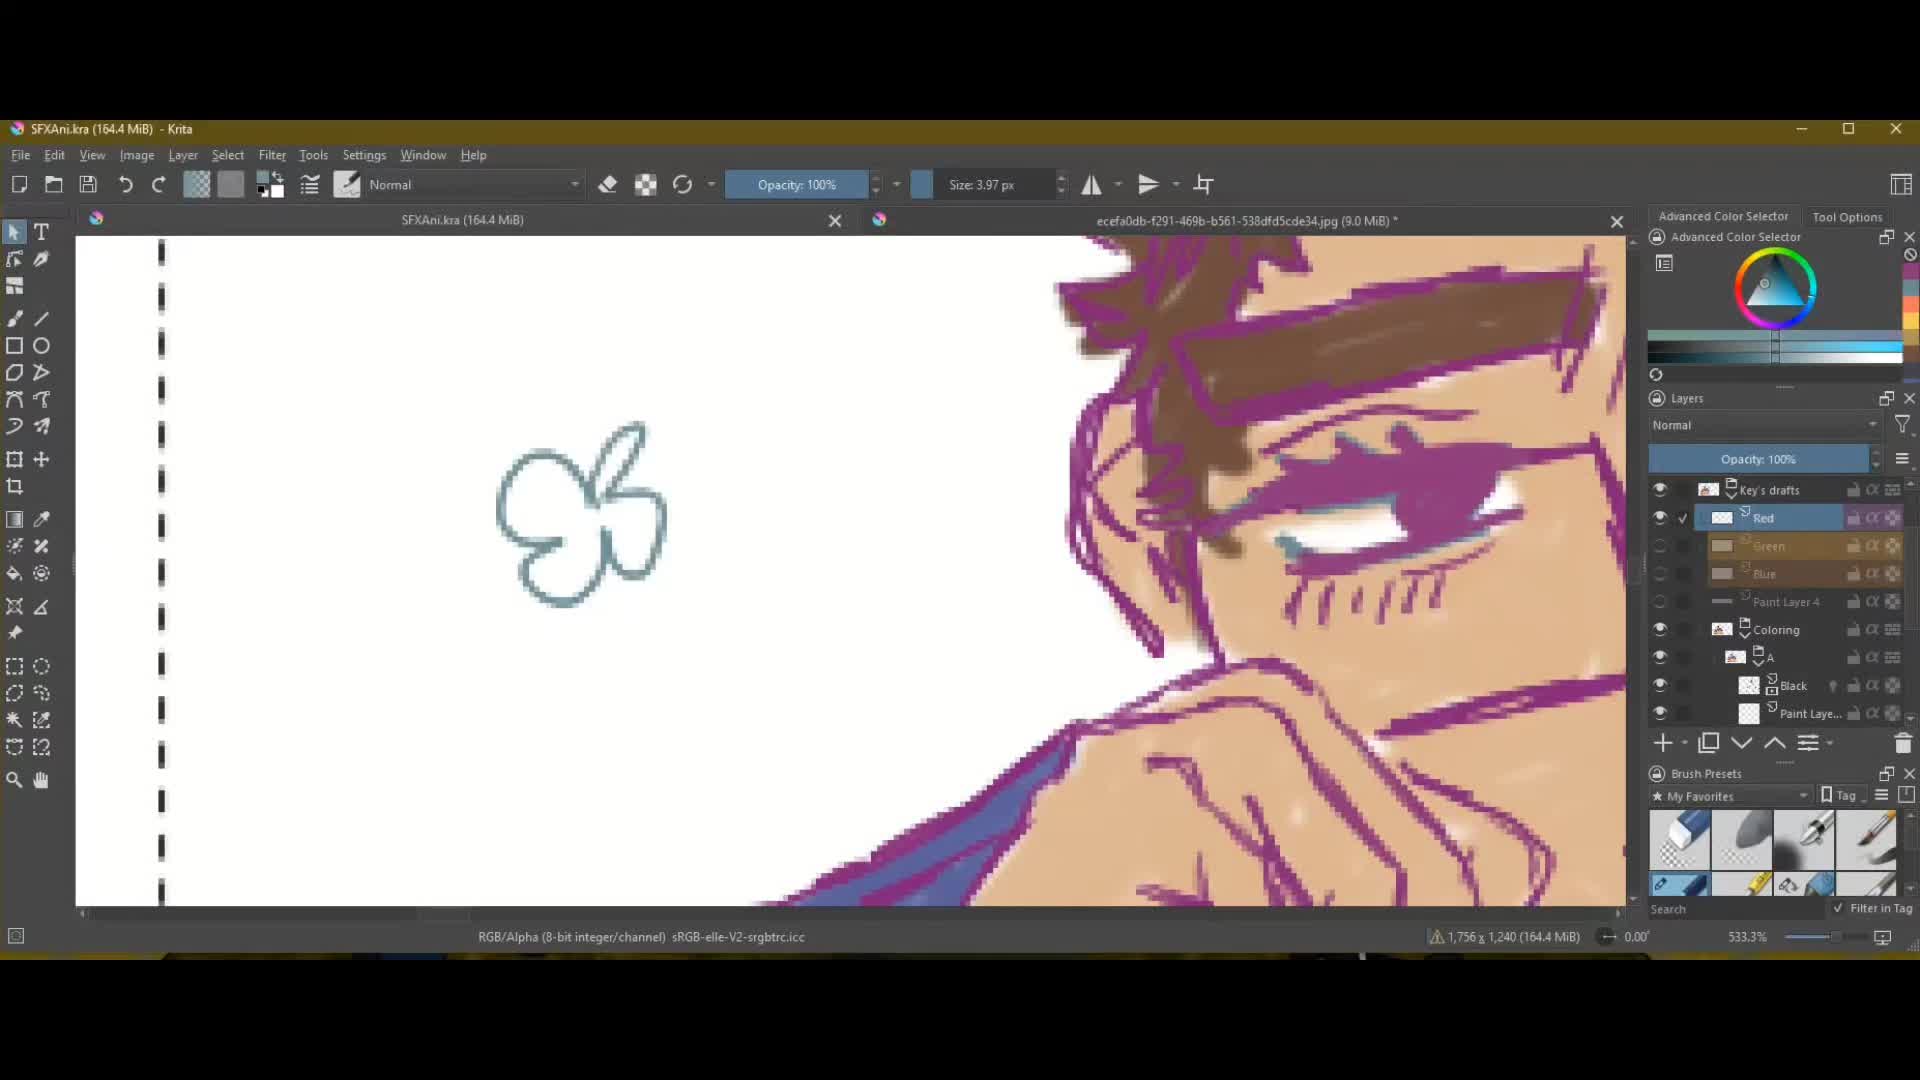
Task: Toggle eraser mode in toolbar
Action: click(607, 185)
